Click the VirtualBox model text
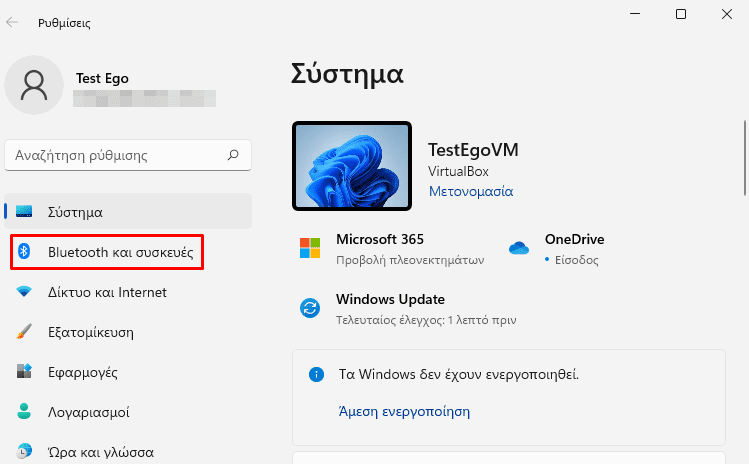The width and height of the screenshot is (749, 464). (458, 171)
